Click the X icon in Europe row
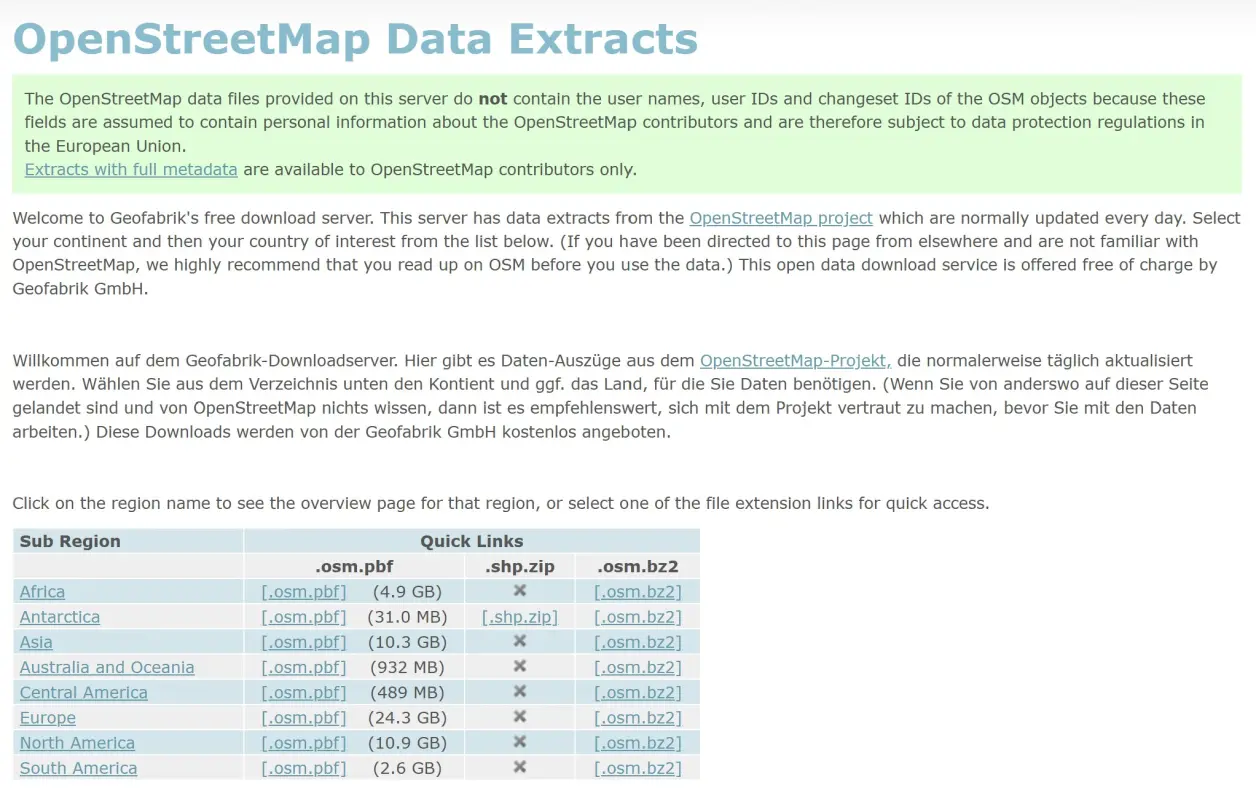This screenshot has height=804, width=1256. click(520, 717)
